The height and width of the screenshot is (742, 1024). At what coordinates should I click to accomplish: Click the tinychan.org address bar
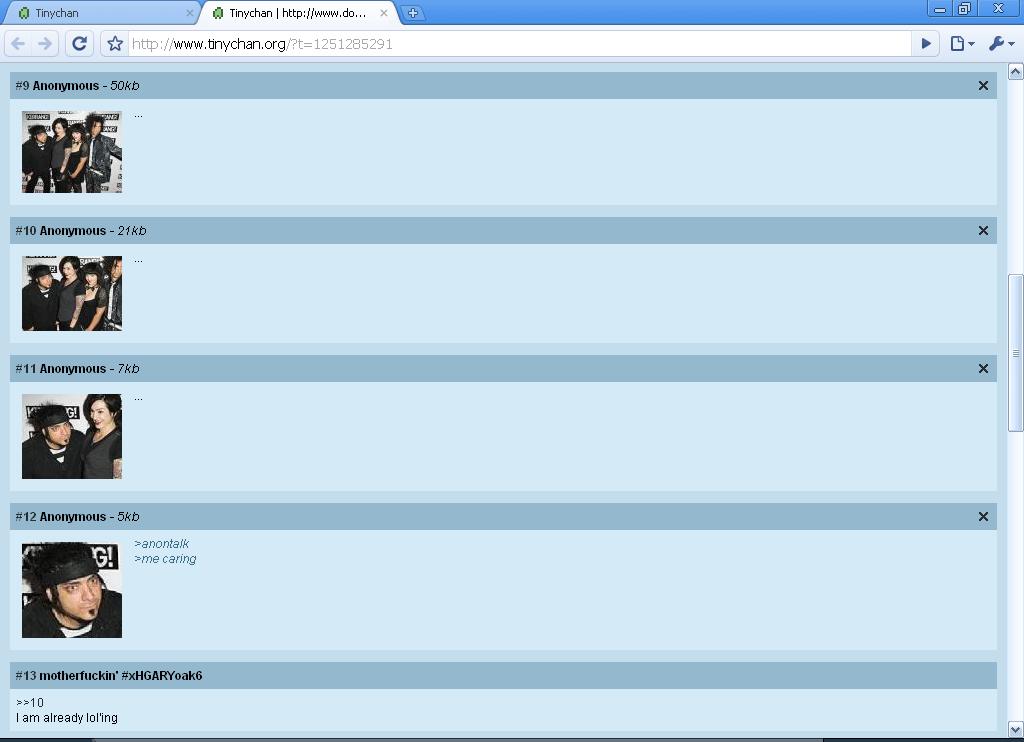coord(520,44)
